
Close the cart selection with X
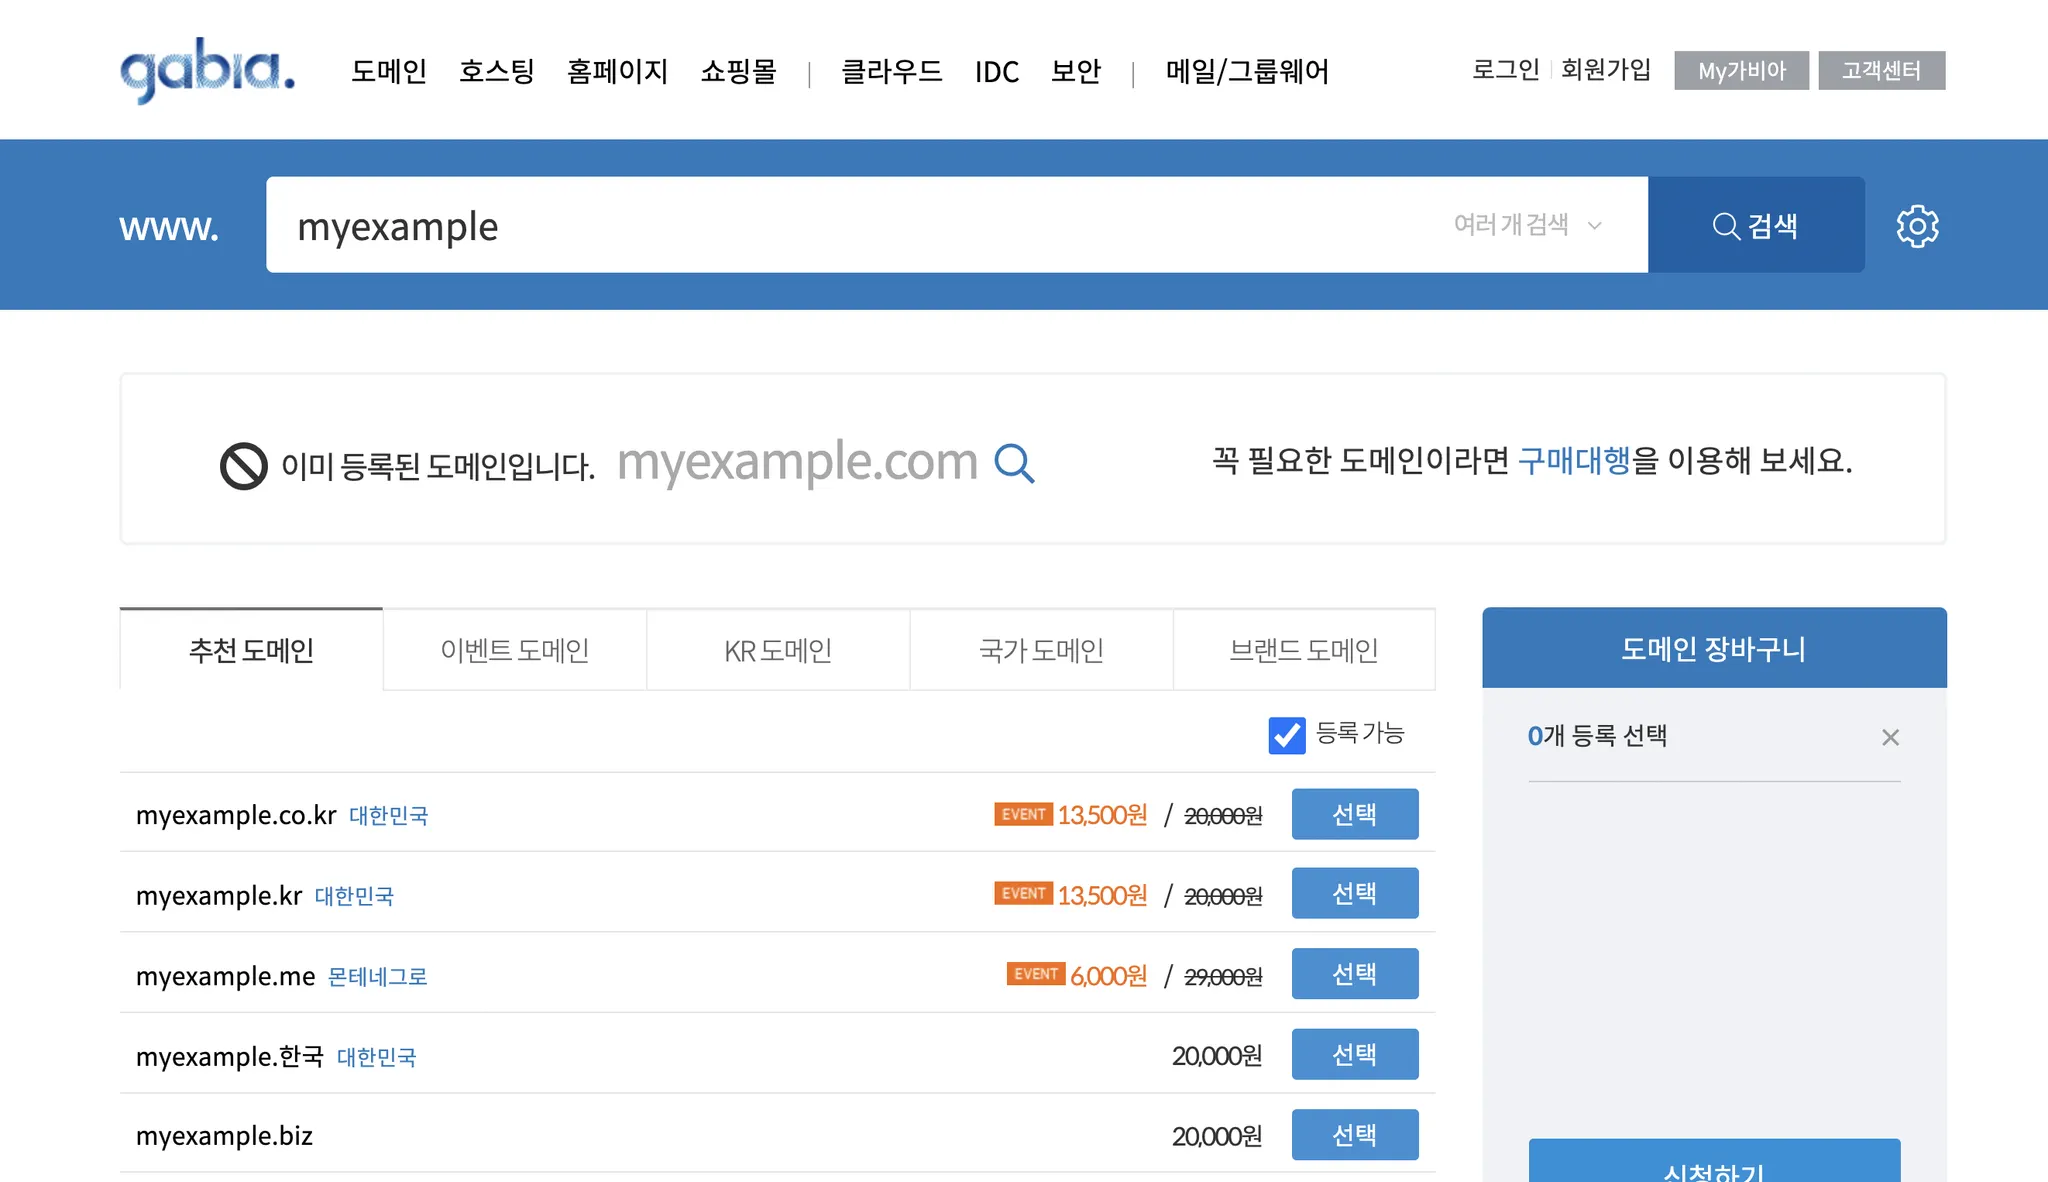click(x=1889, y=737)
